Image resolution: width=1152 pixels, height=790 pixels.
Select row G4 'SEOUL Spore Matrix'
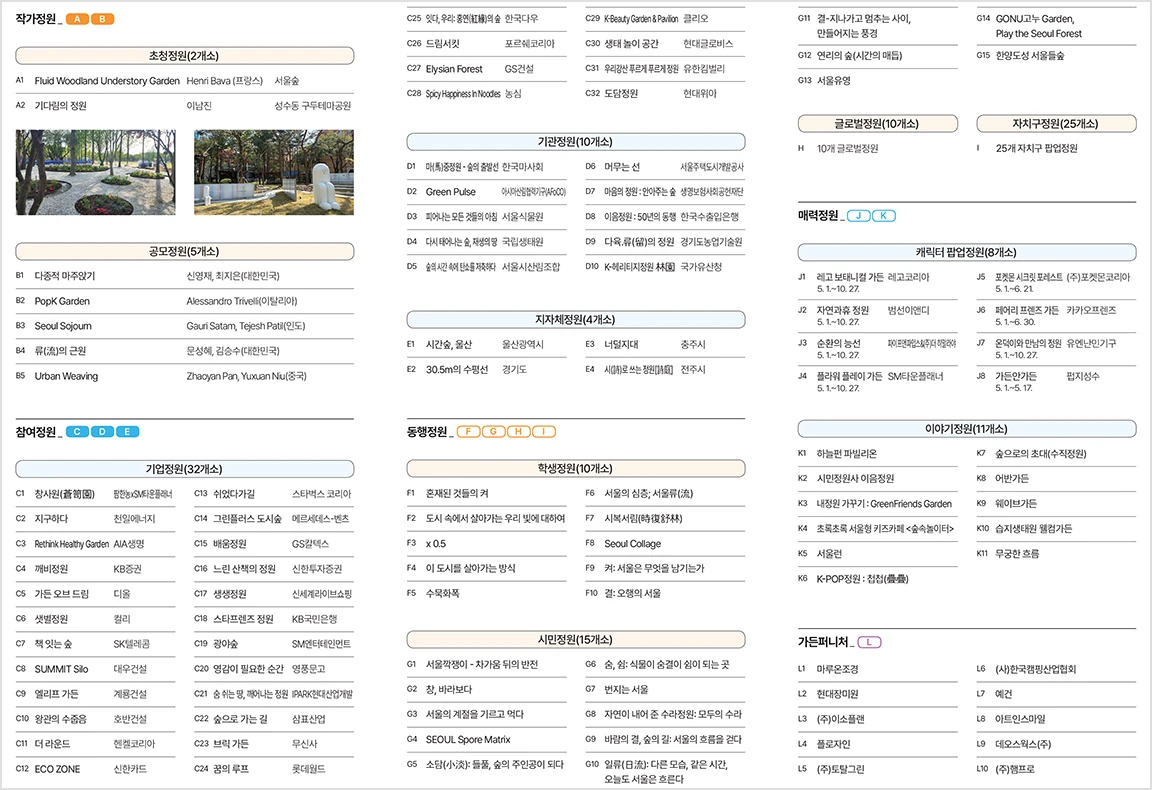coord(486,739)
